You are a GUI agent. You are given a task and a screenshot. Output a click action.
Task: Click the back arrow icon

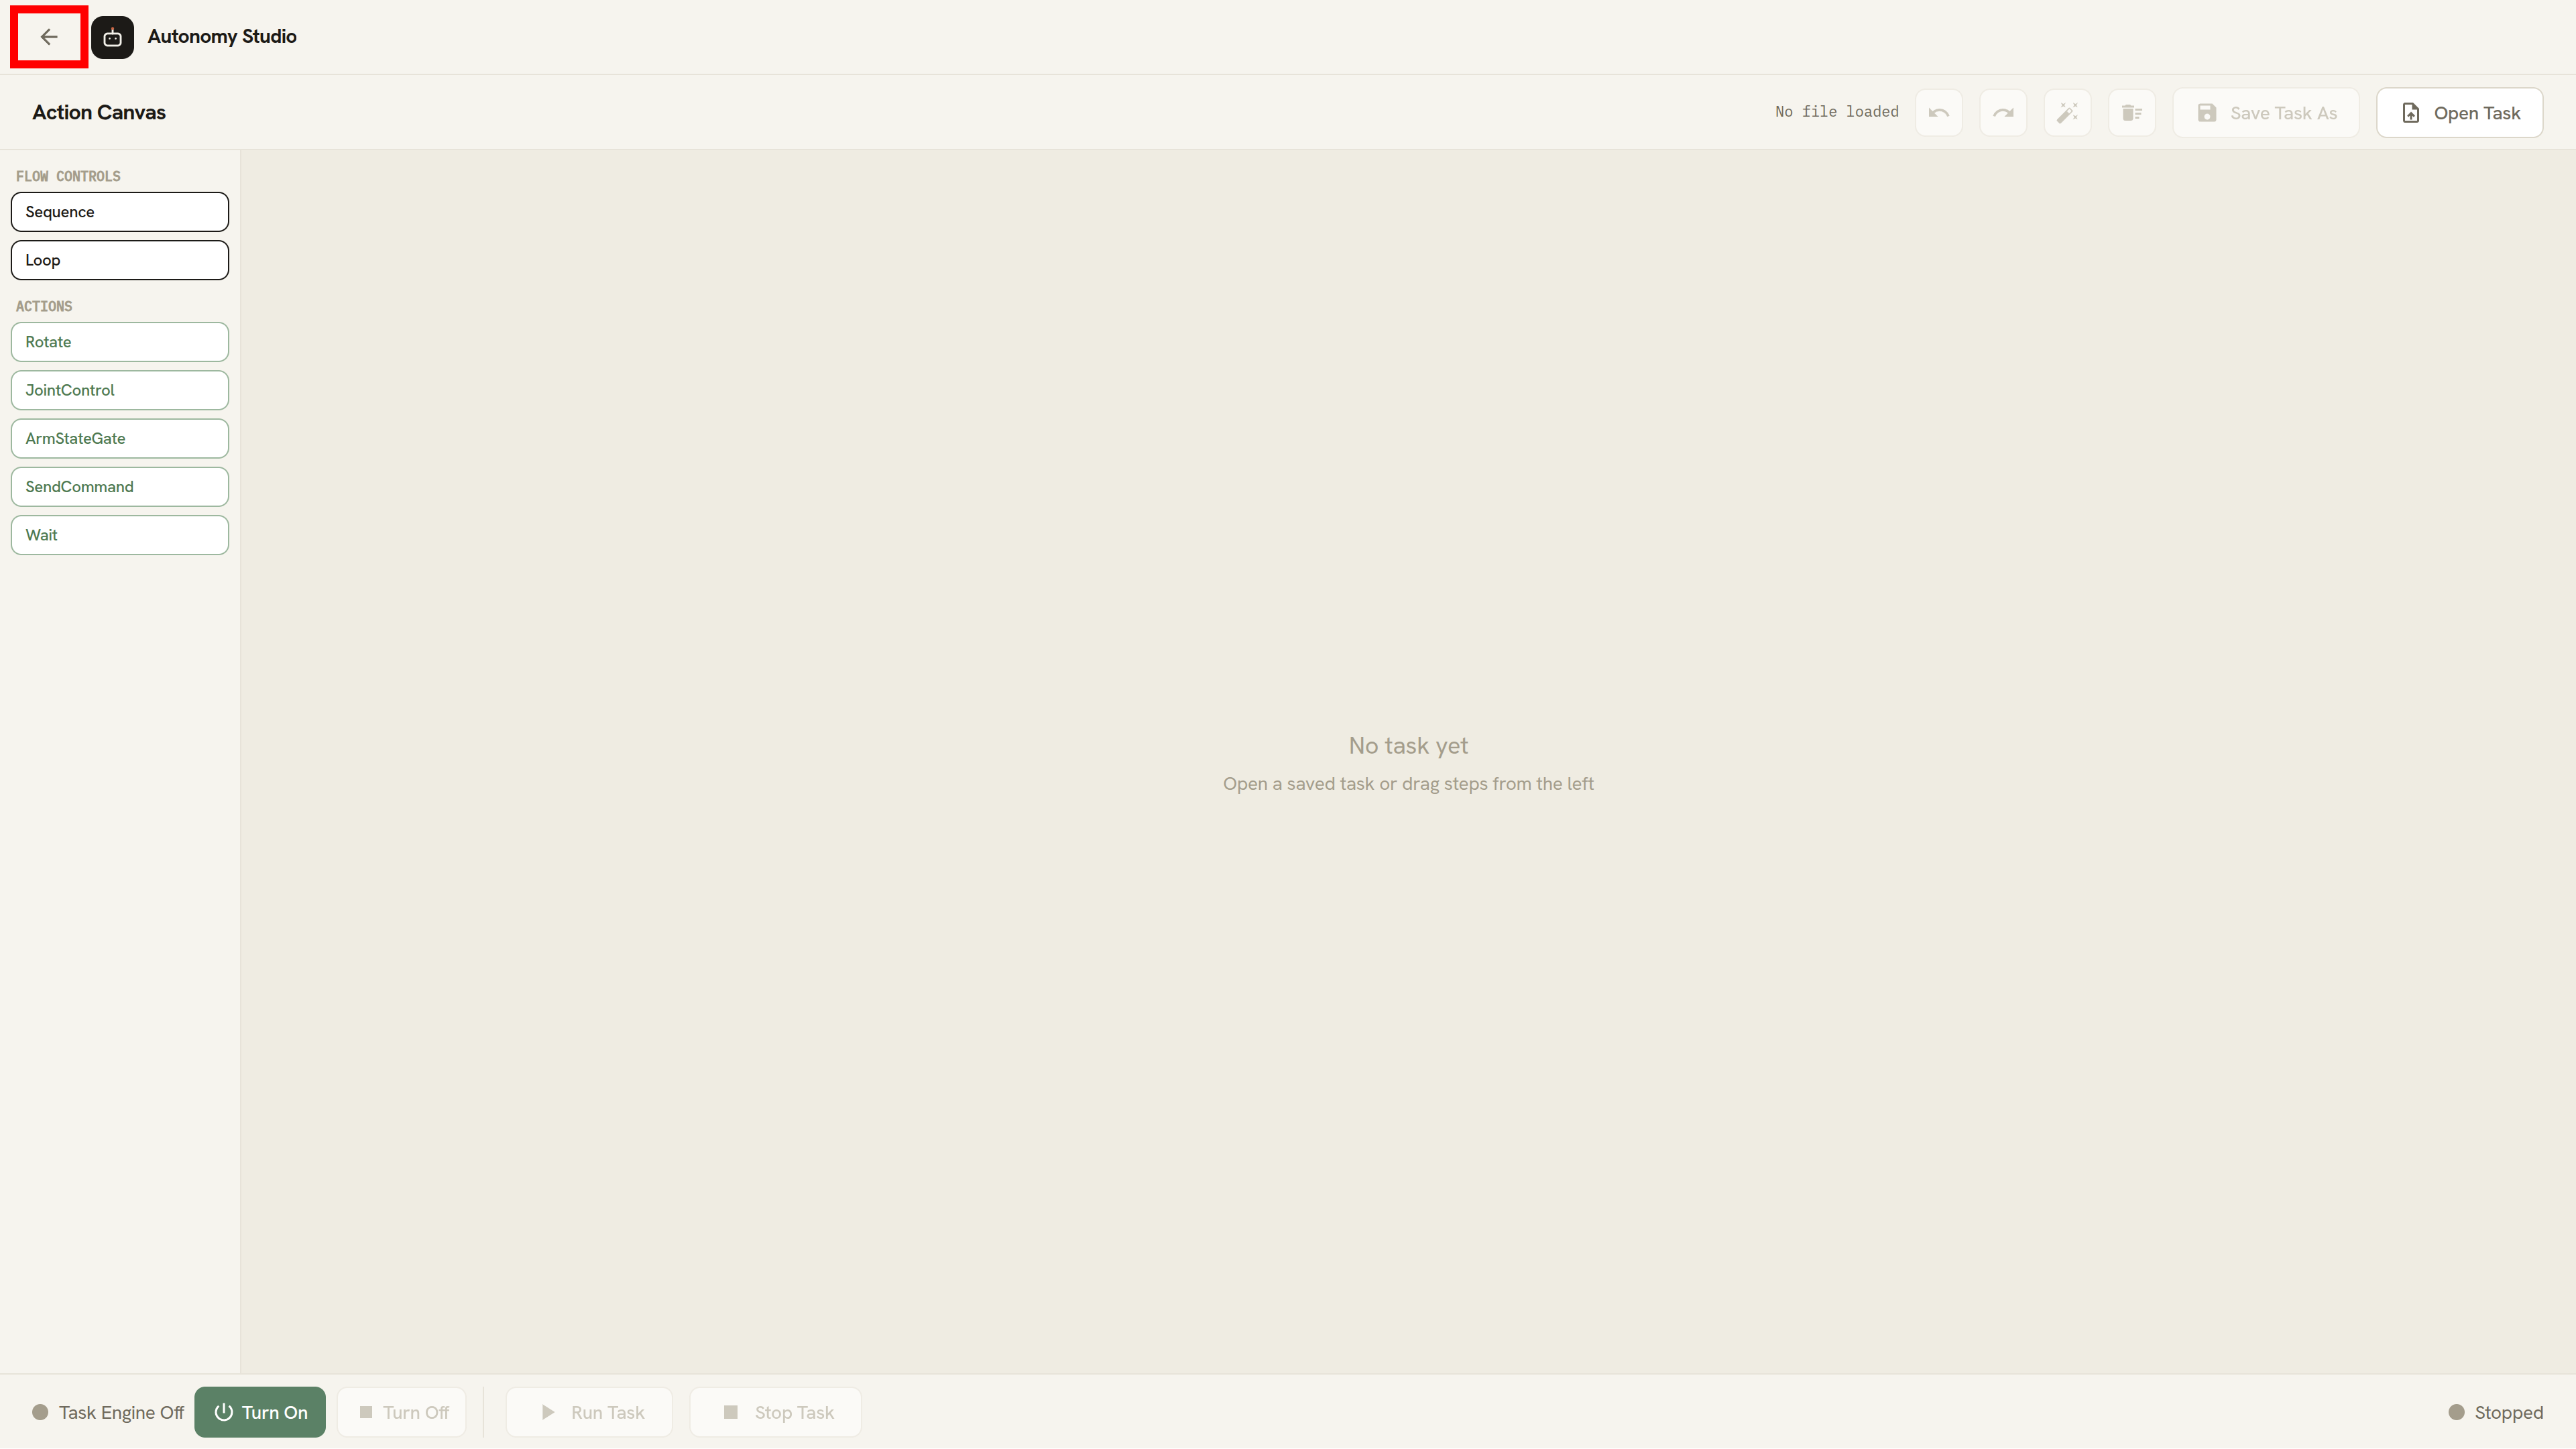point(49,37)
